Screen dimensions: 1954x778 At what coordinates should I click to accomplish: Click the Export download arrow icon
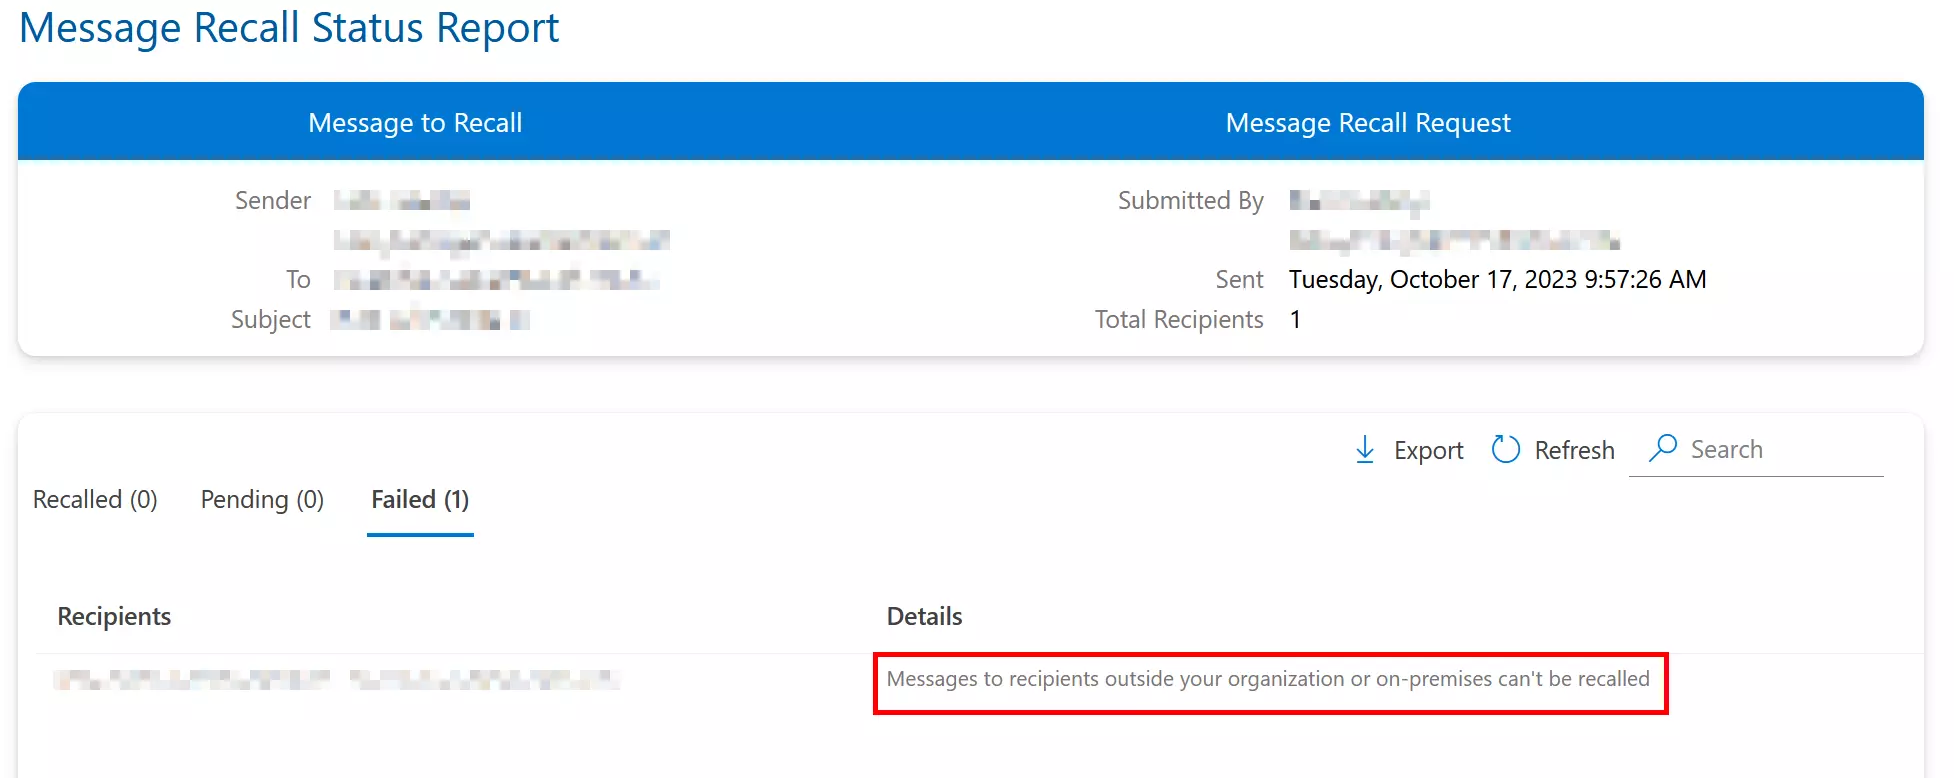pyautogui.click(x=1364, y=450)
